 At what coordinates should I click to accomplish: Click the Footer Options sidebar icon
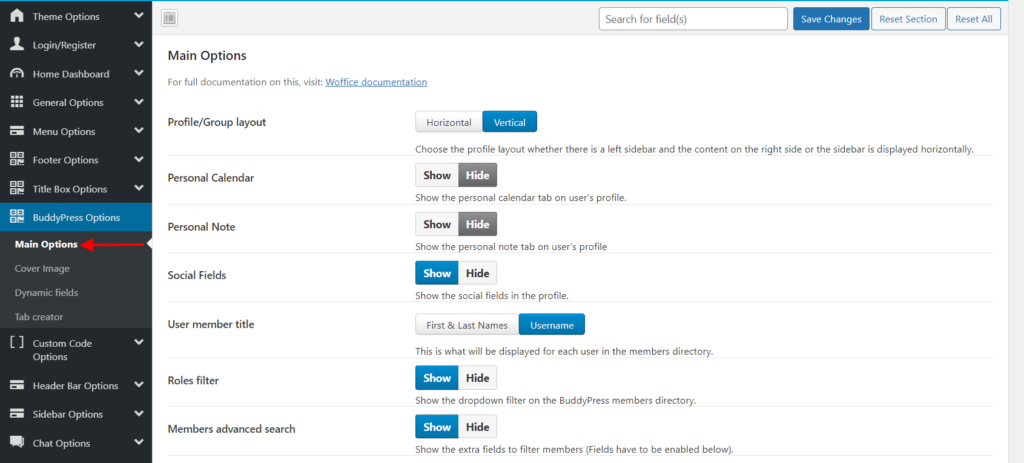16,159
